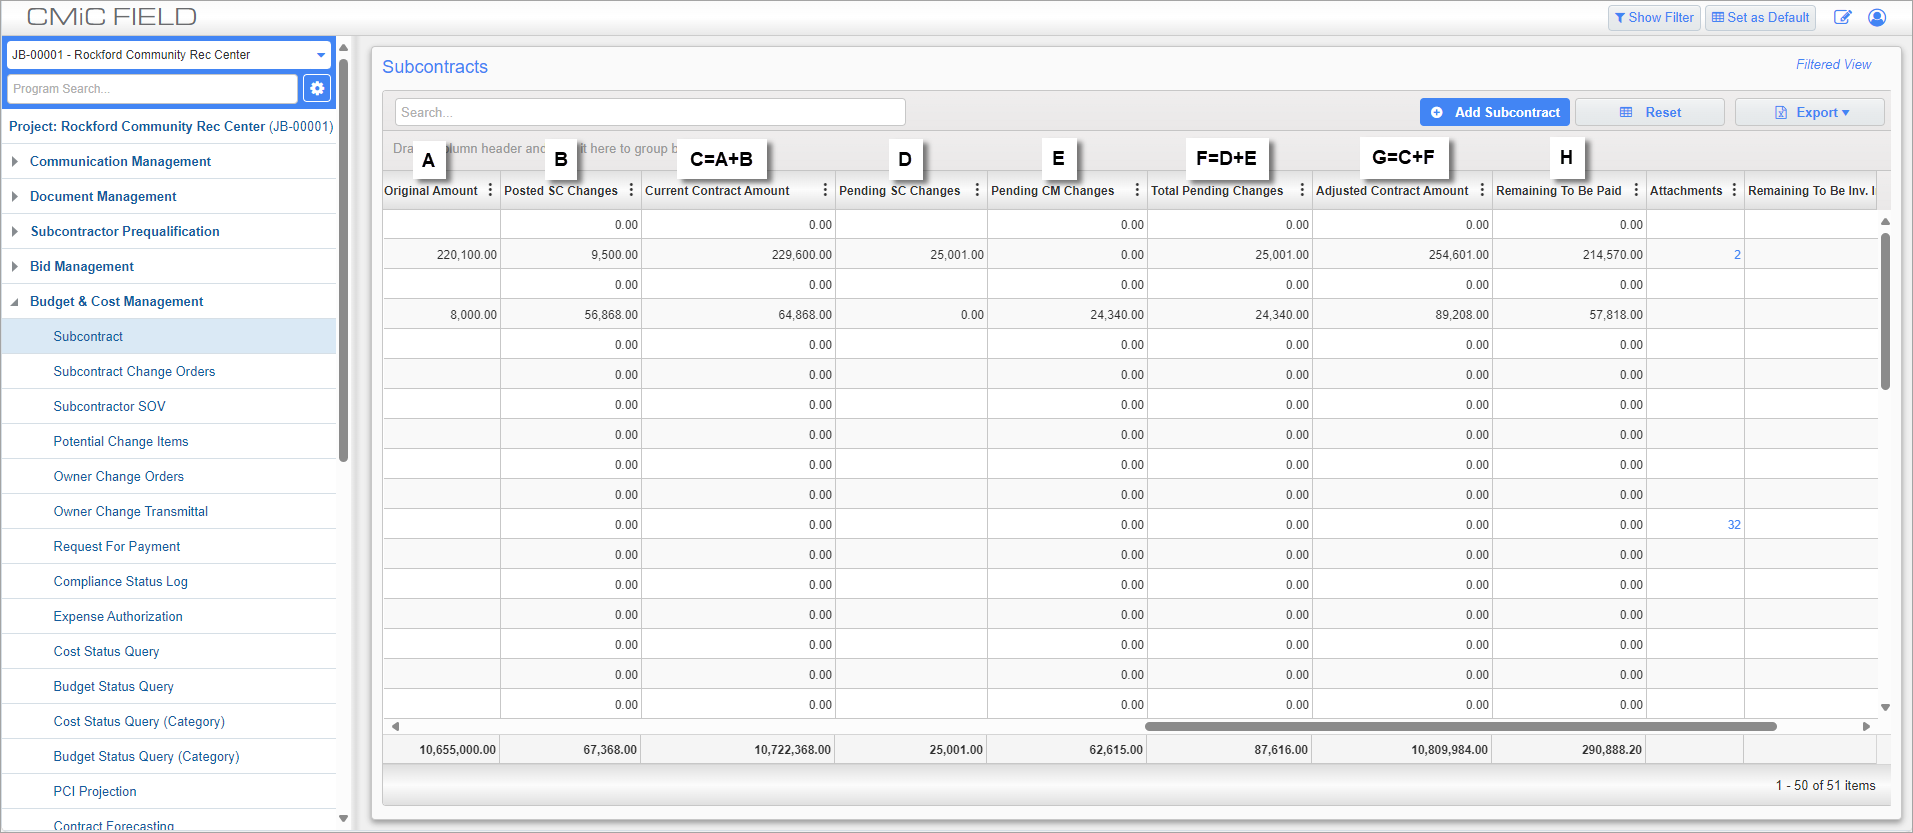Expand Document Management tree node

(15, 196)
